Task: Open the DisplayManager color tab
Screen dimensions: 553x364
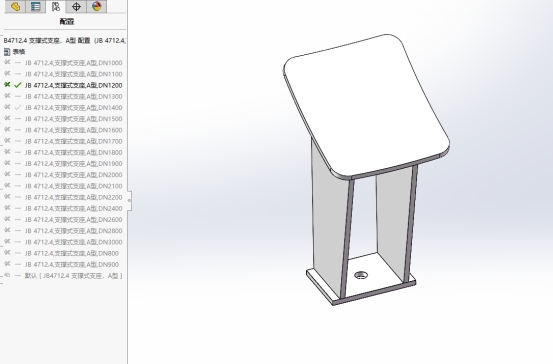Action: point(96,6)
